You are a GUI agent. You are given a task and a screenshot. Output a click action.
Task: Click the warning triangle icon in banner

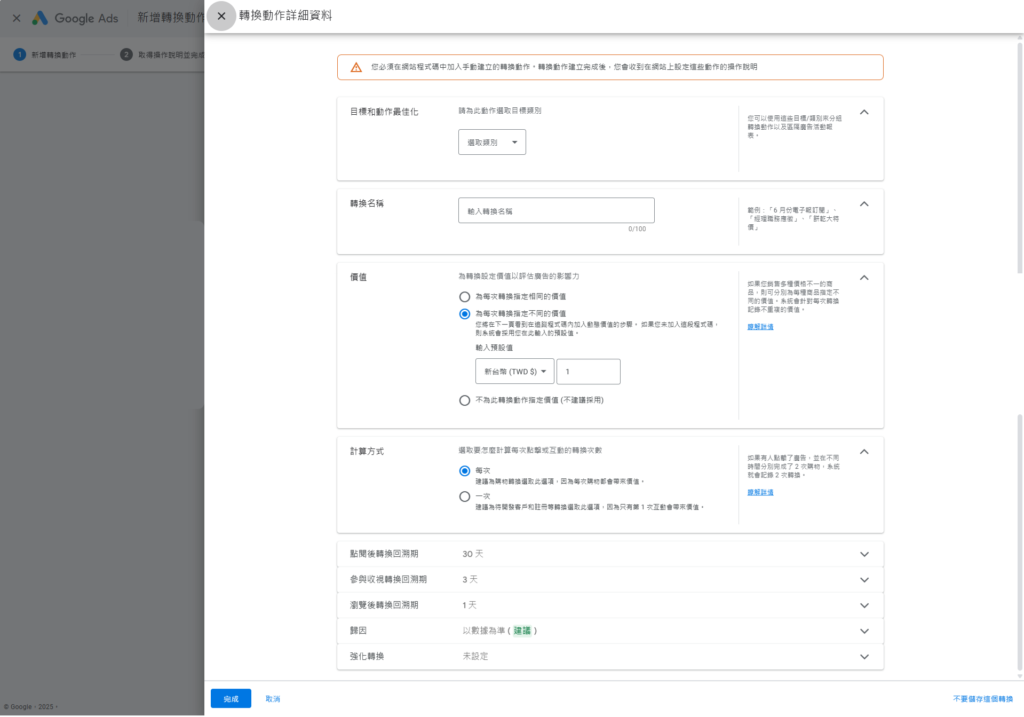click(356, 67)
